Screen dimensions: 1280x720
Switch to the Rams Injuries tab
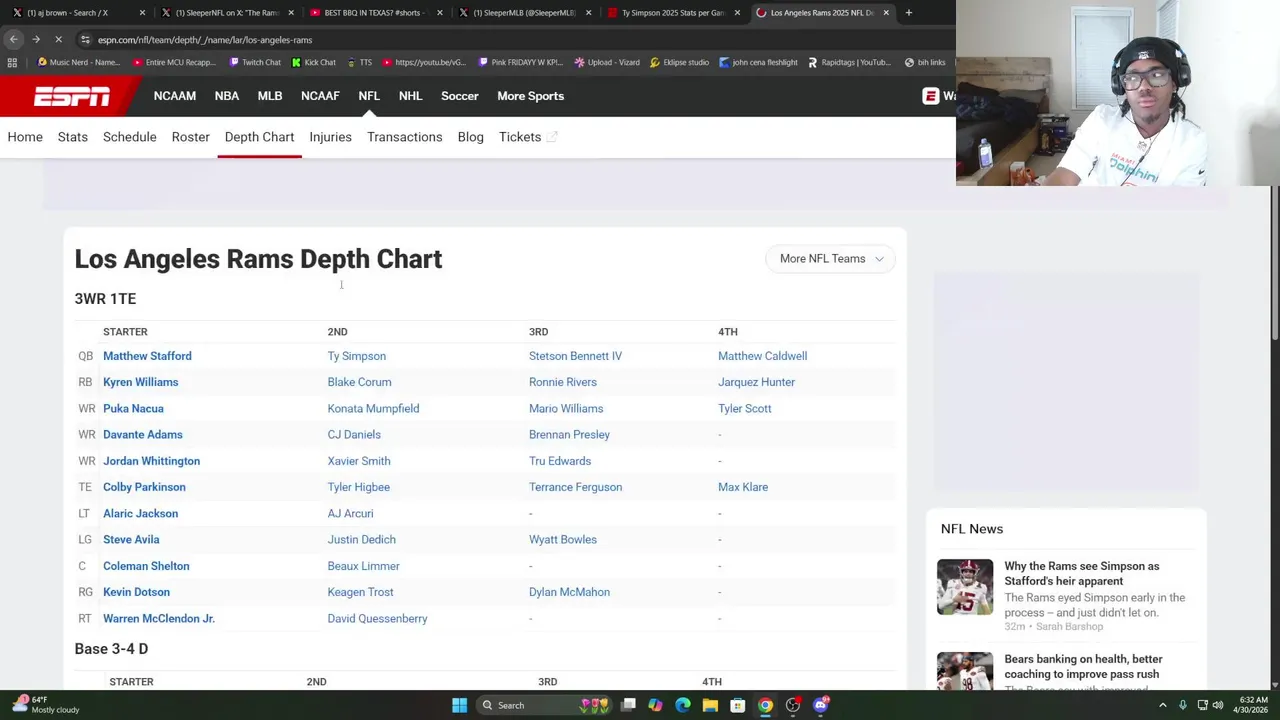click(x=330, y=137)
